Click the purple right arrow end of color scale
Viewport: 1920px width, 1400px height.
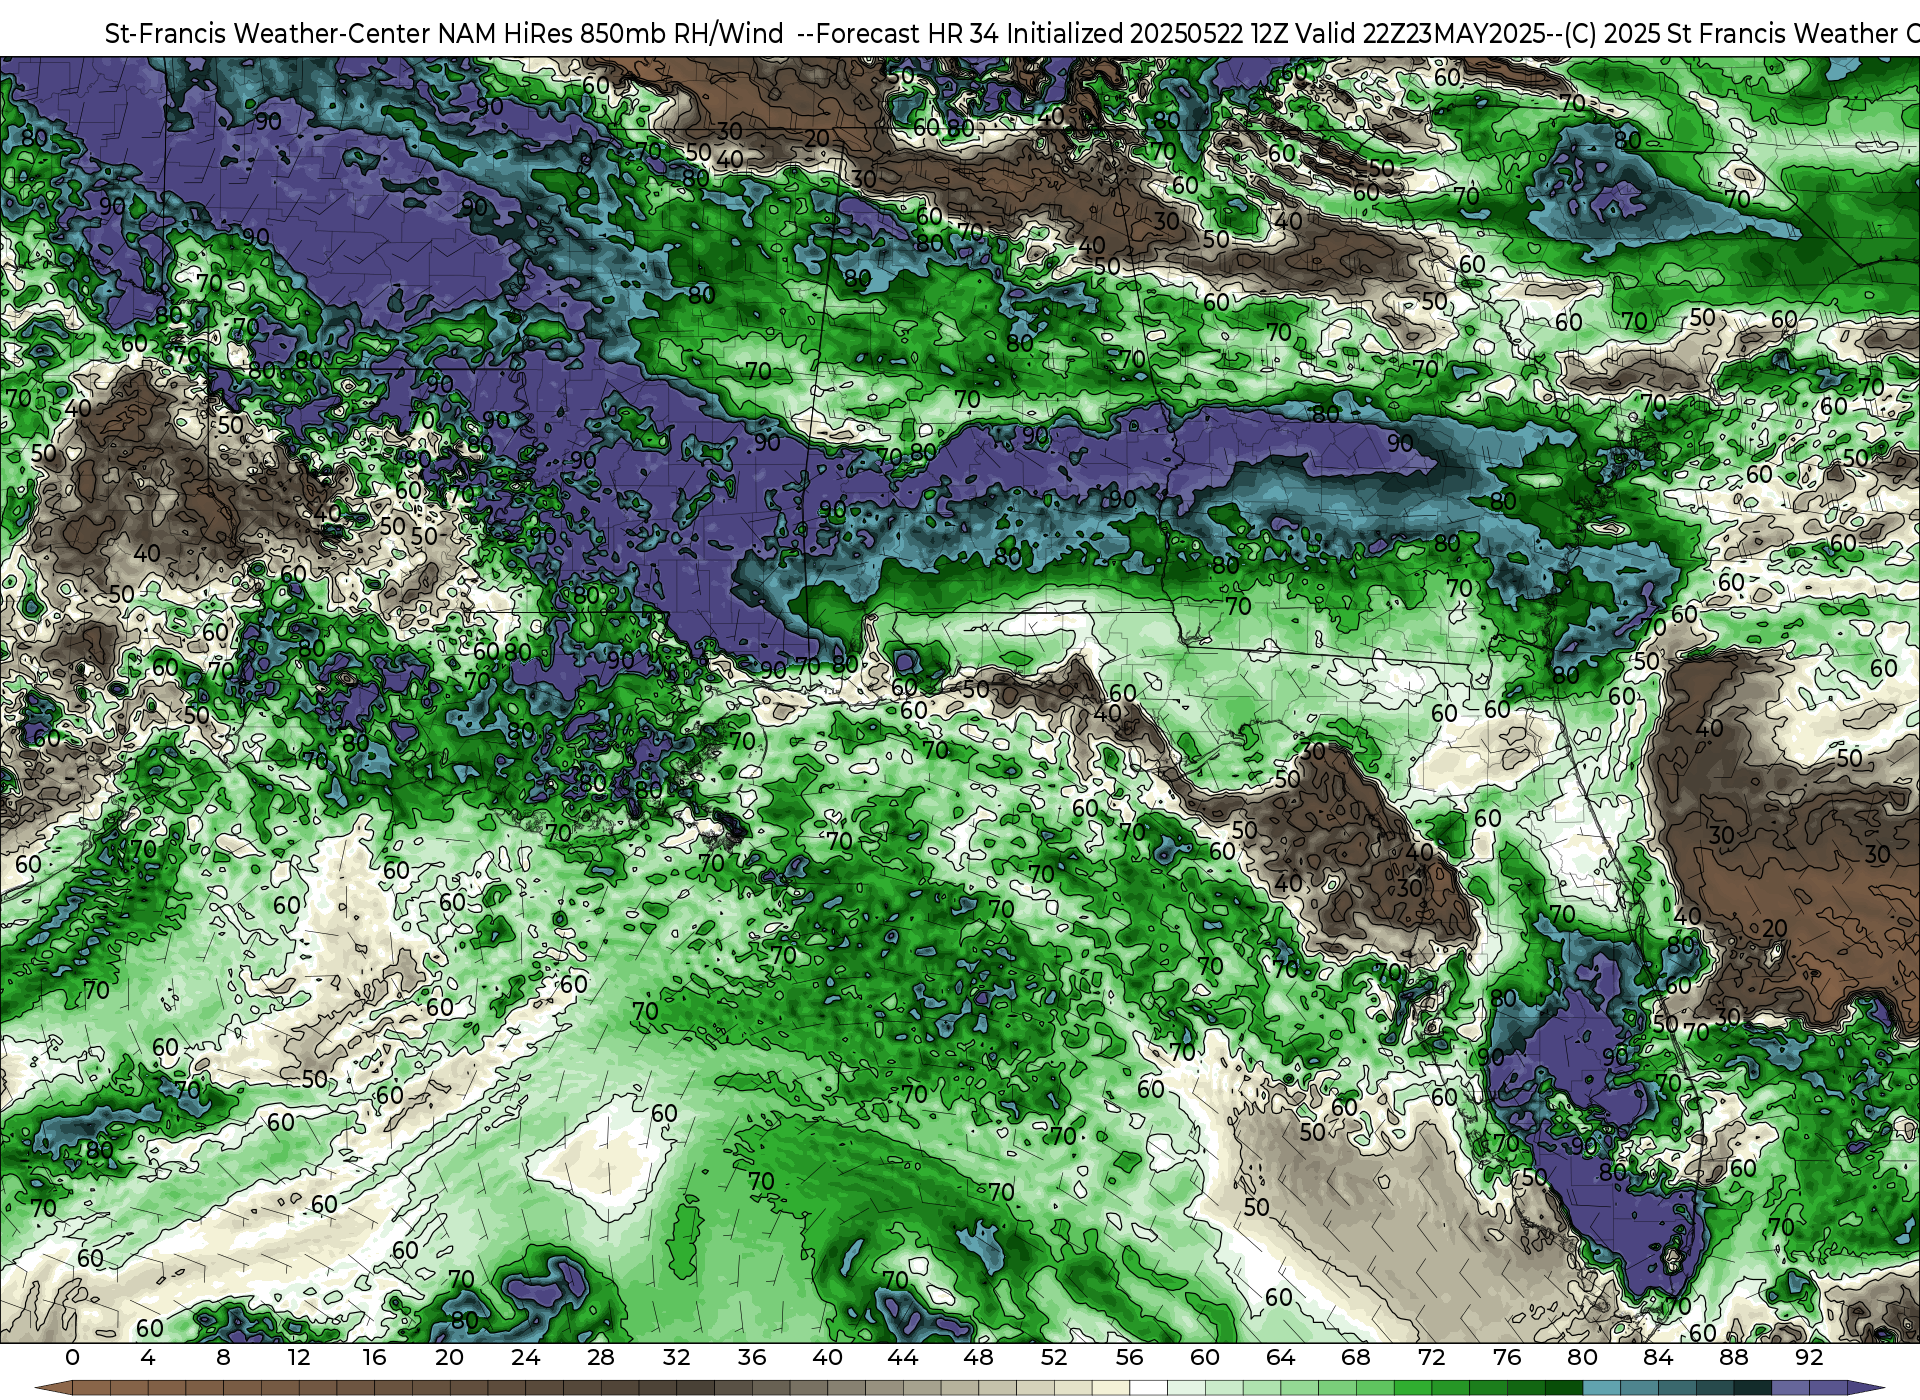pyautogui.click(x=1866, y=1388)
